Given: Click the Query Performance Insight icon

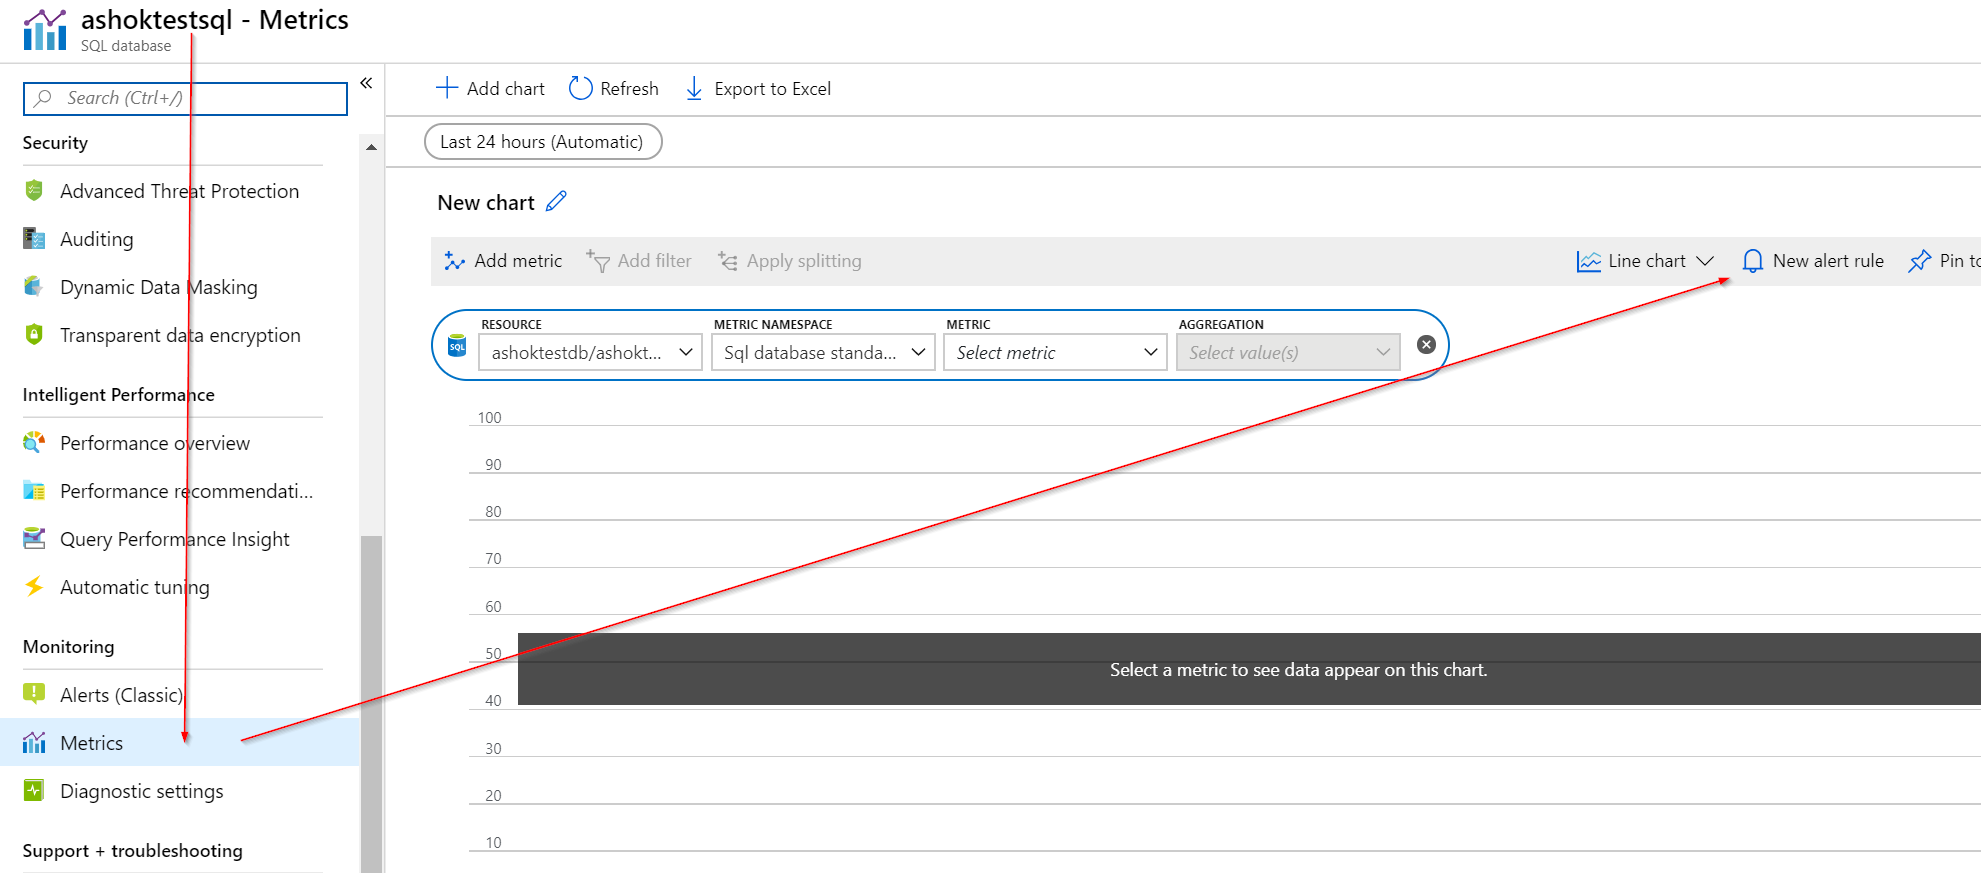Looking at the screenshot, I should pos(34,538).
